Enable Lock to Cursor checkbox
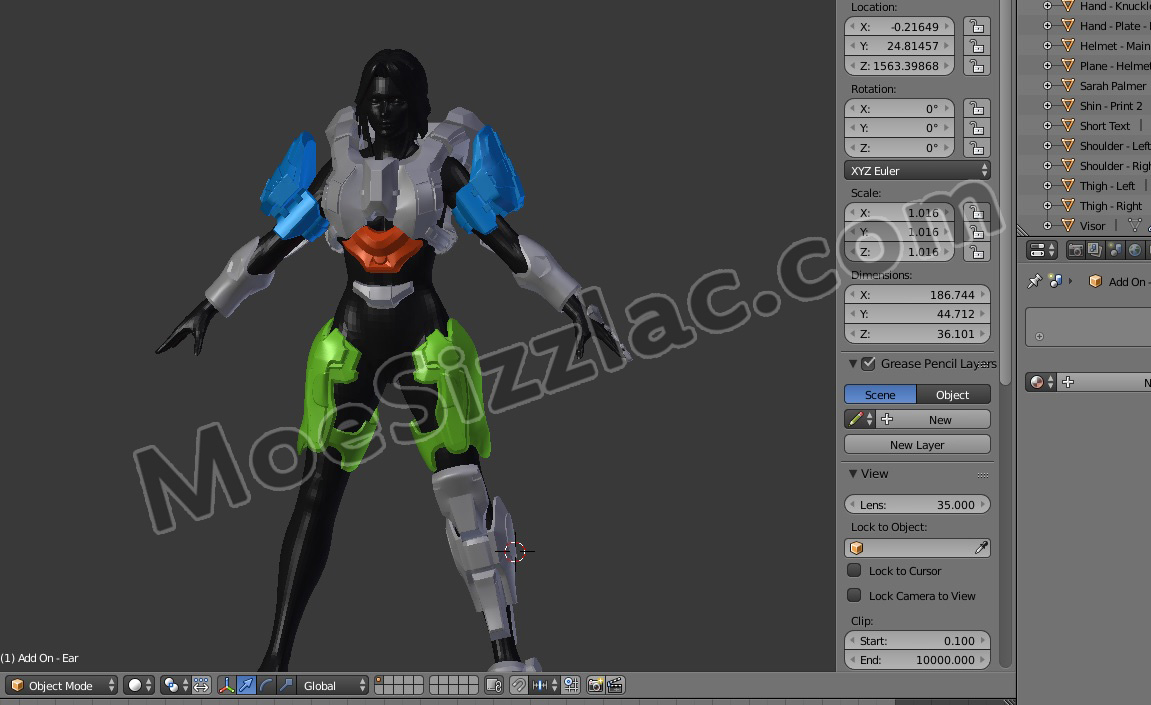Image resolution: width=1151 pixels, height=705 pixels. pos(854,571)
